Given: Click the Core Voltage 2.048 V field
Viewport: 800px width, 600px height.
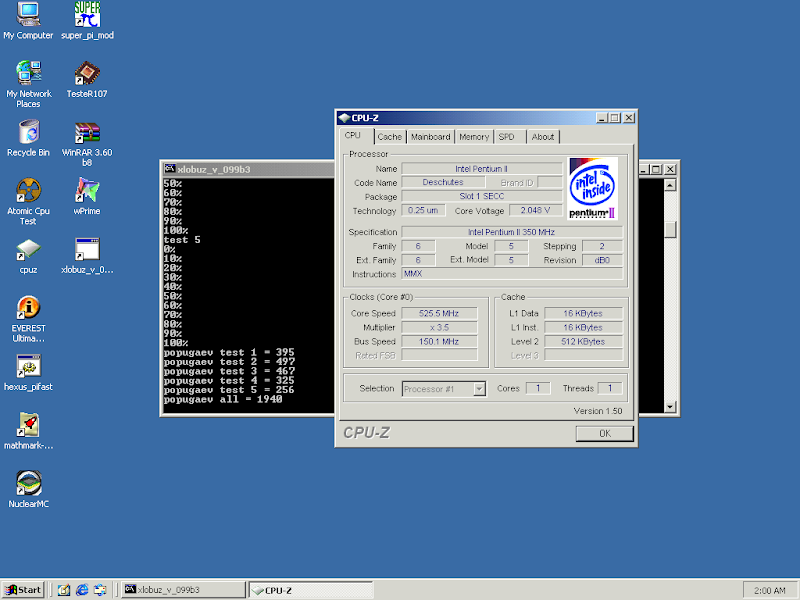Looking at the screenshot, I should 535,210.
